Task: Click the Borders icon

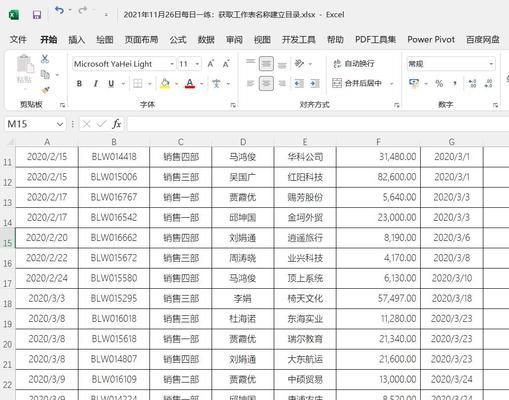Action: tap(138, 83)
